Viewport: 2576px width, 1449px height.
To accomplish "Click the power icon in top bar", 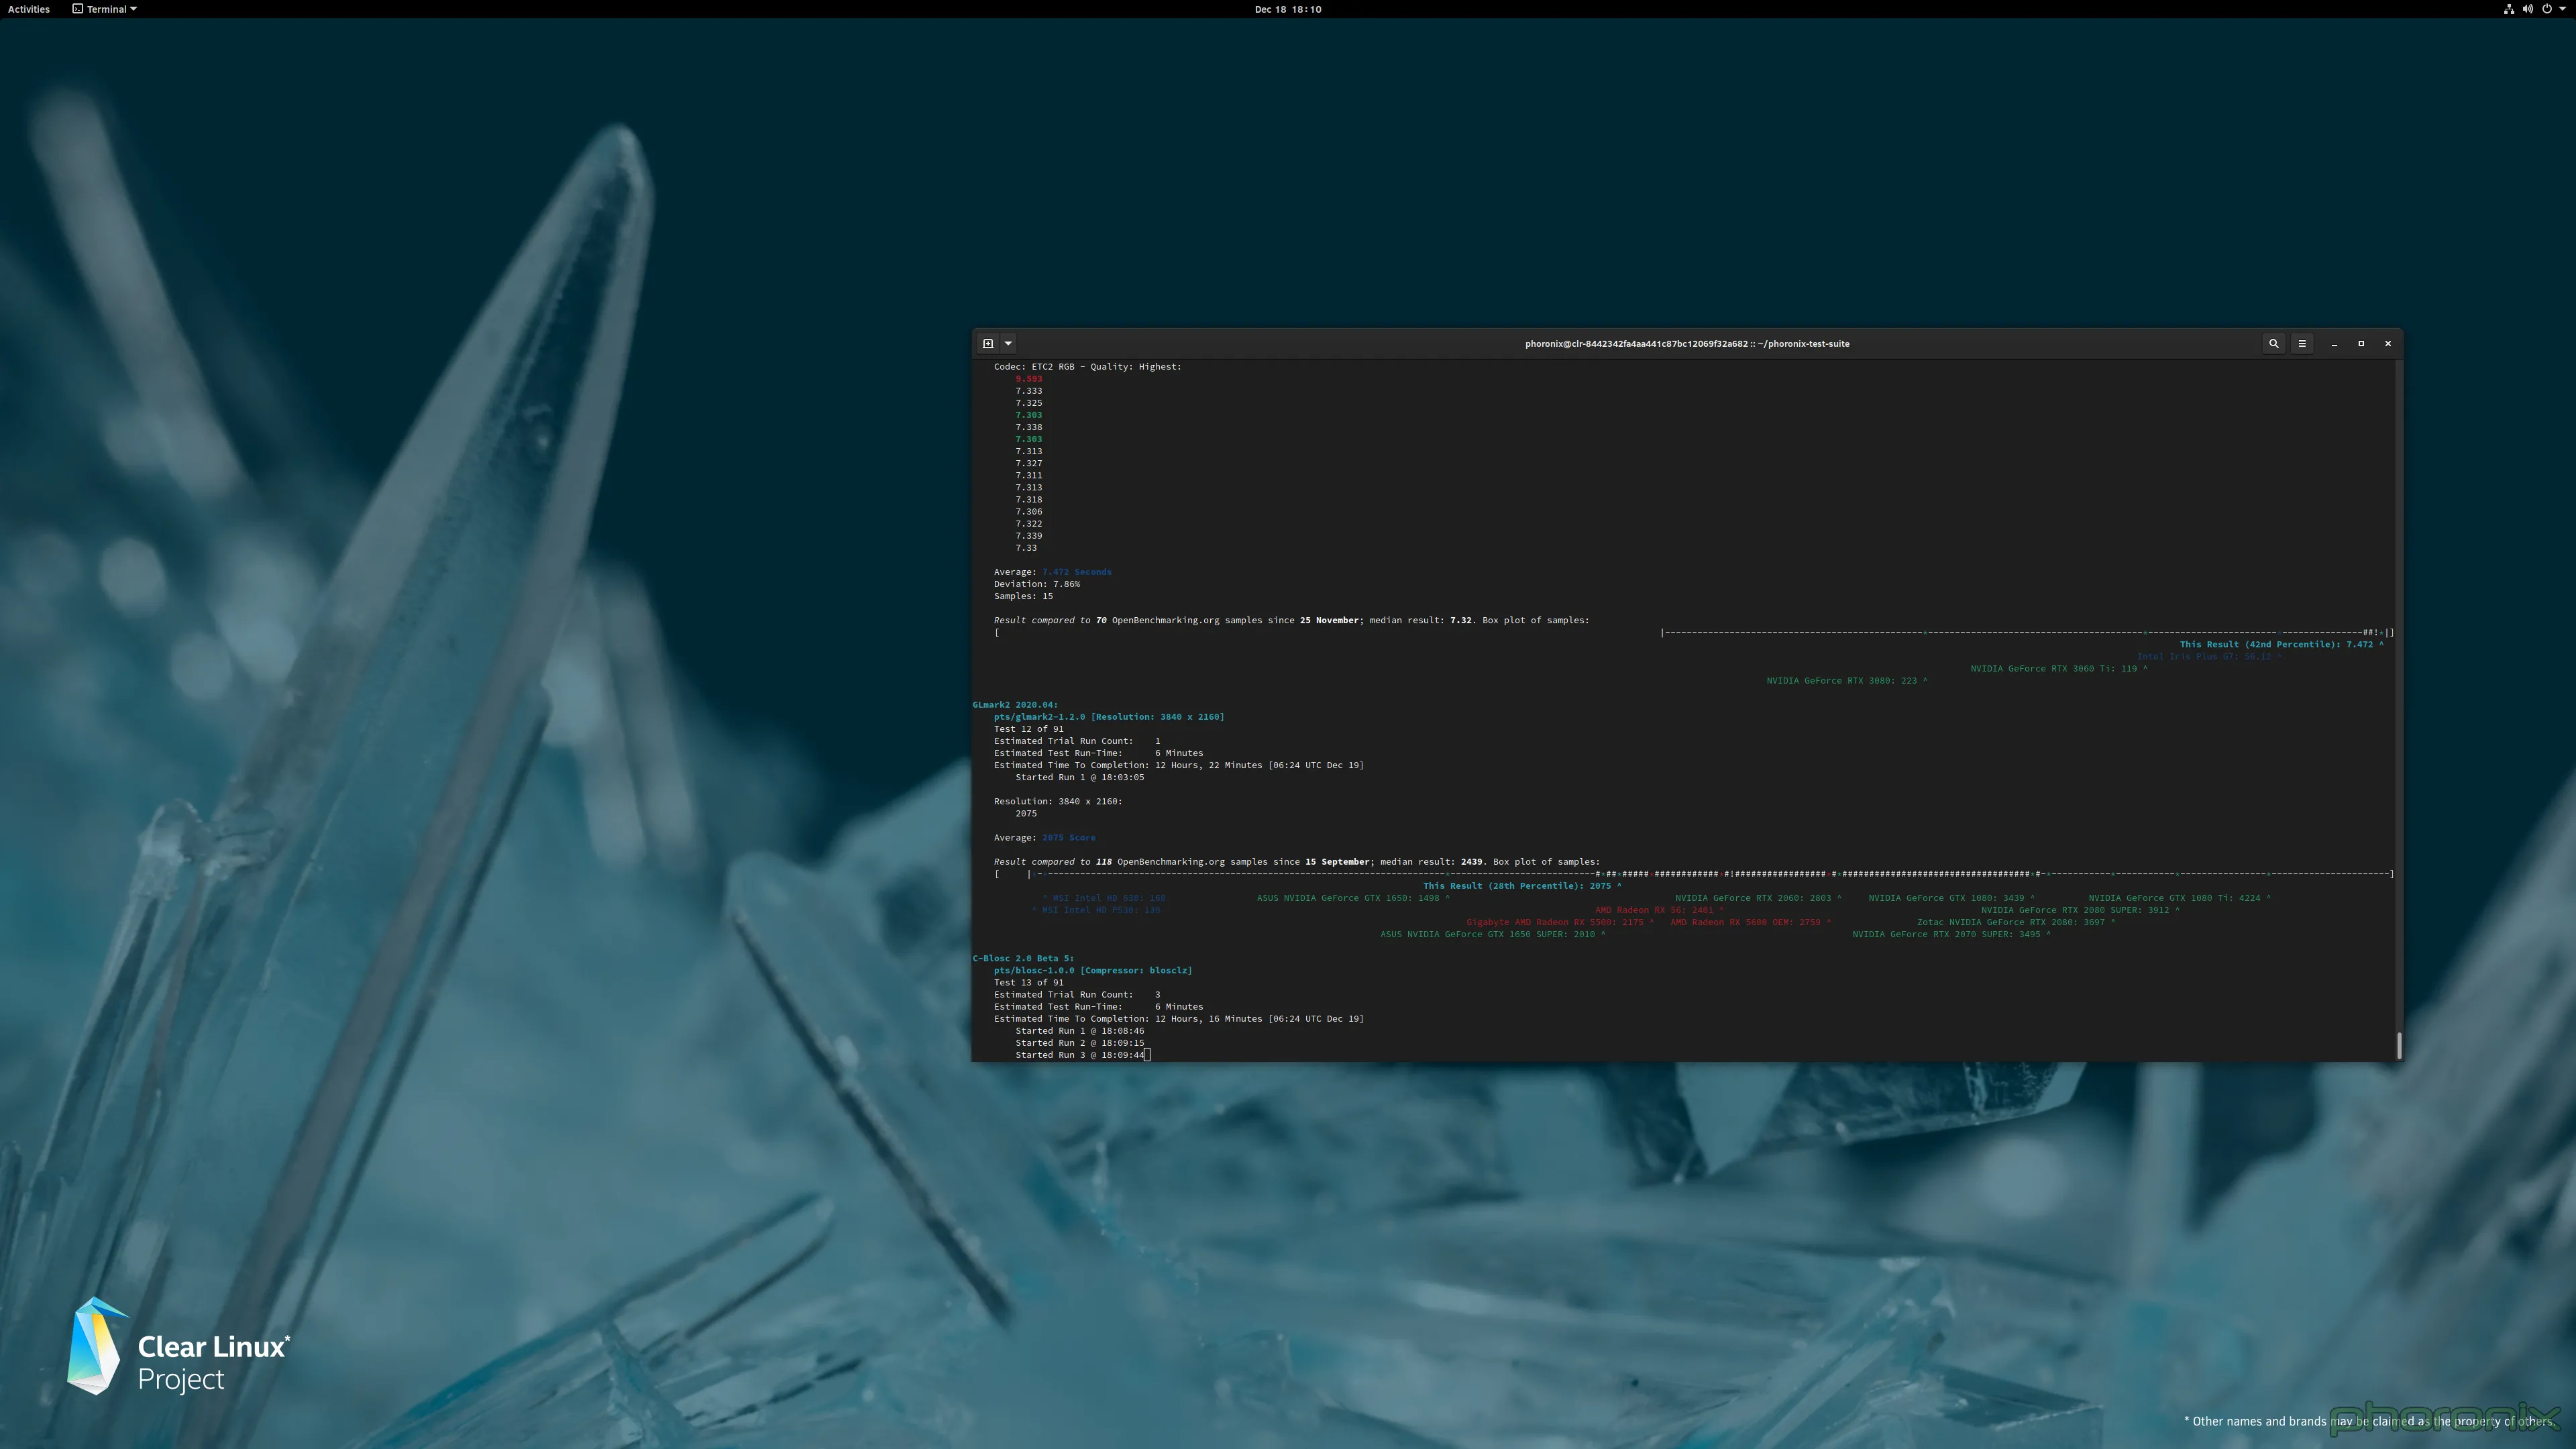I will (x=2546, y=9).
